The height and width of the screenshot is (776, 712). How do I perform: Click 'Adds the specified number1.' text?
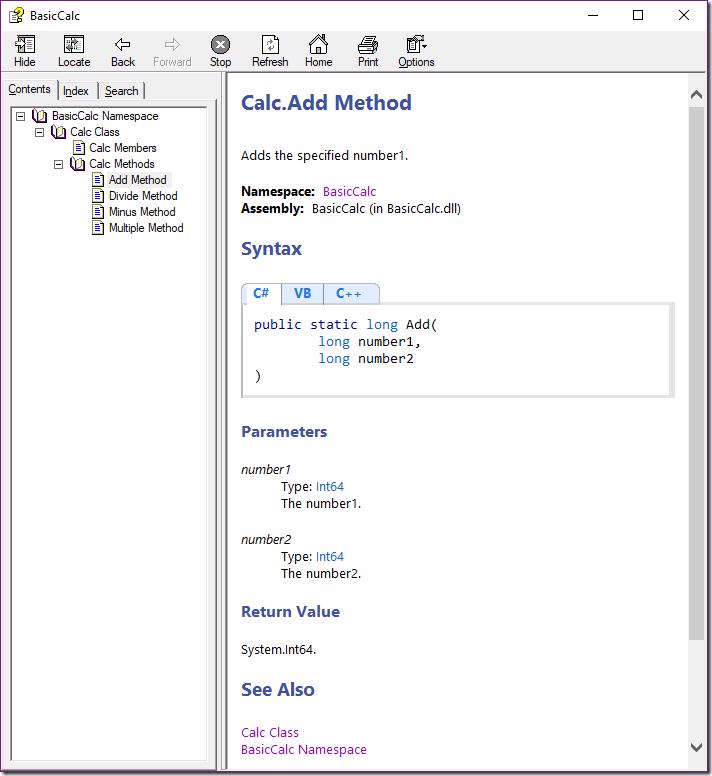click(324, 155)
